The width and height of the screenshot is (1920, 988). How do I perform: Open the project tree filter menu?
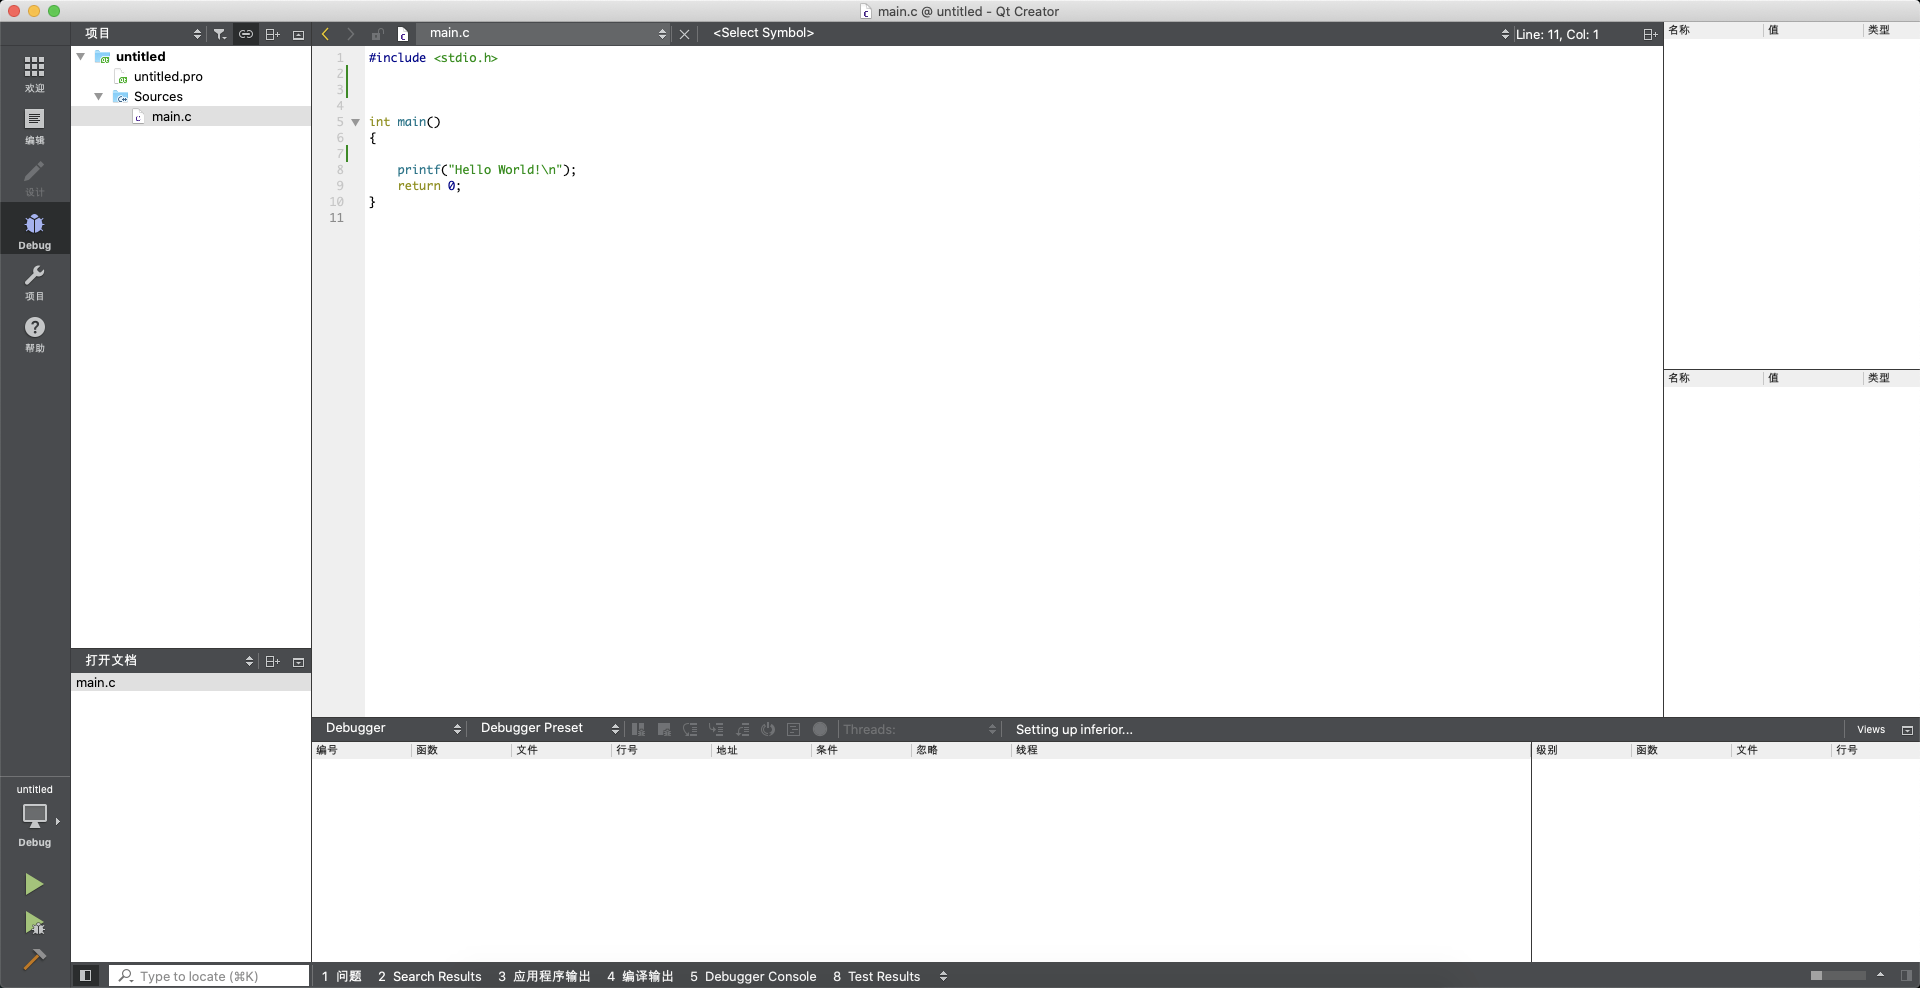tap(220, 34)
